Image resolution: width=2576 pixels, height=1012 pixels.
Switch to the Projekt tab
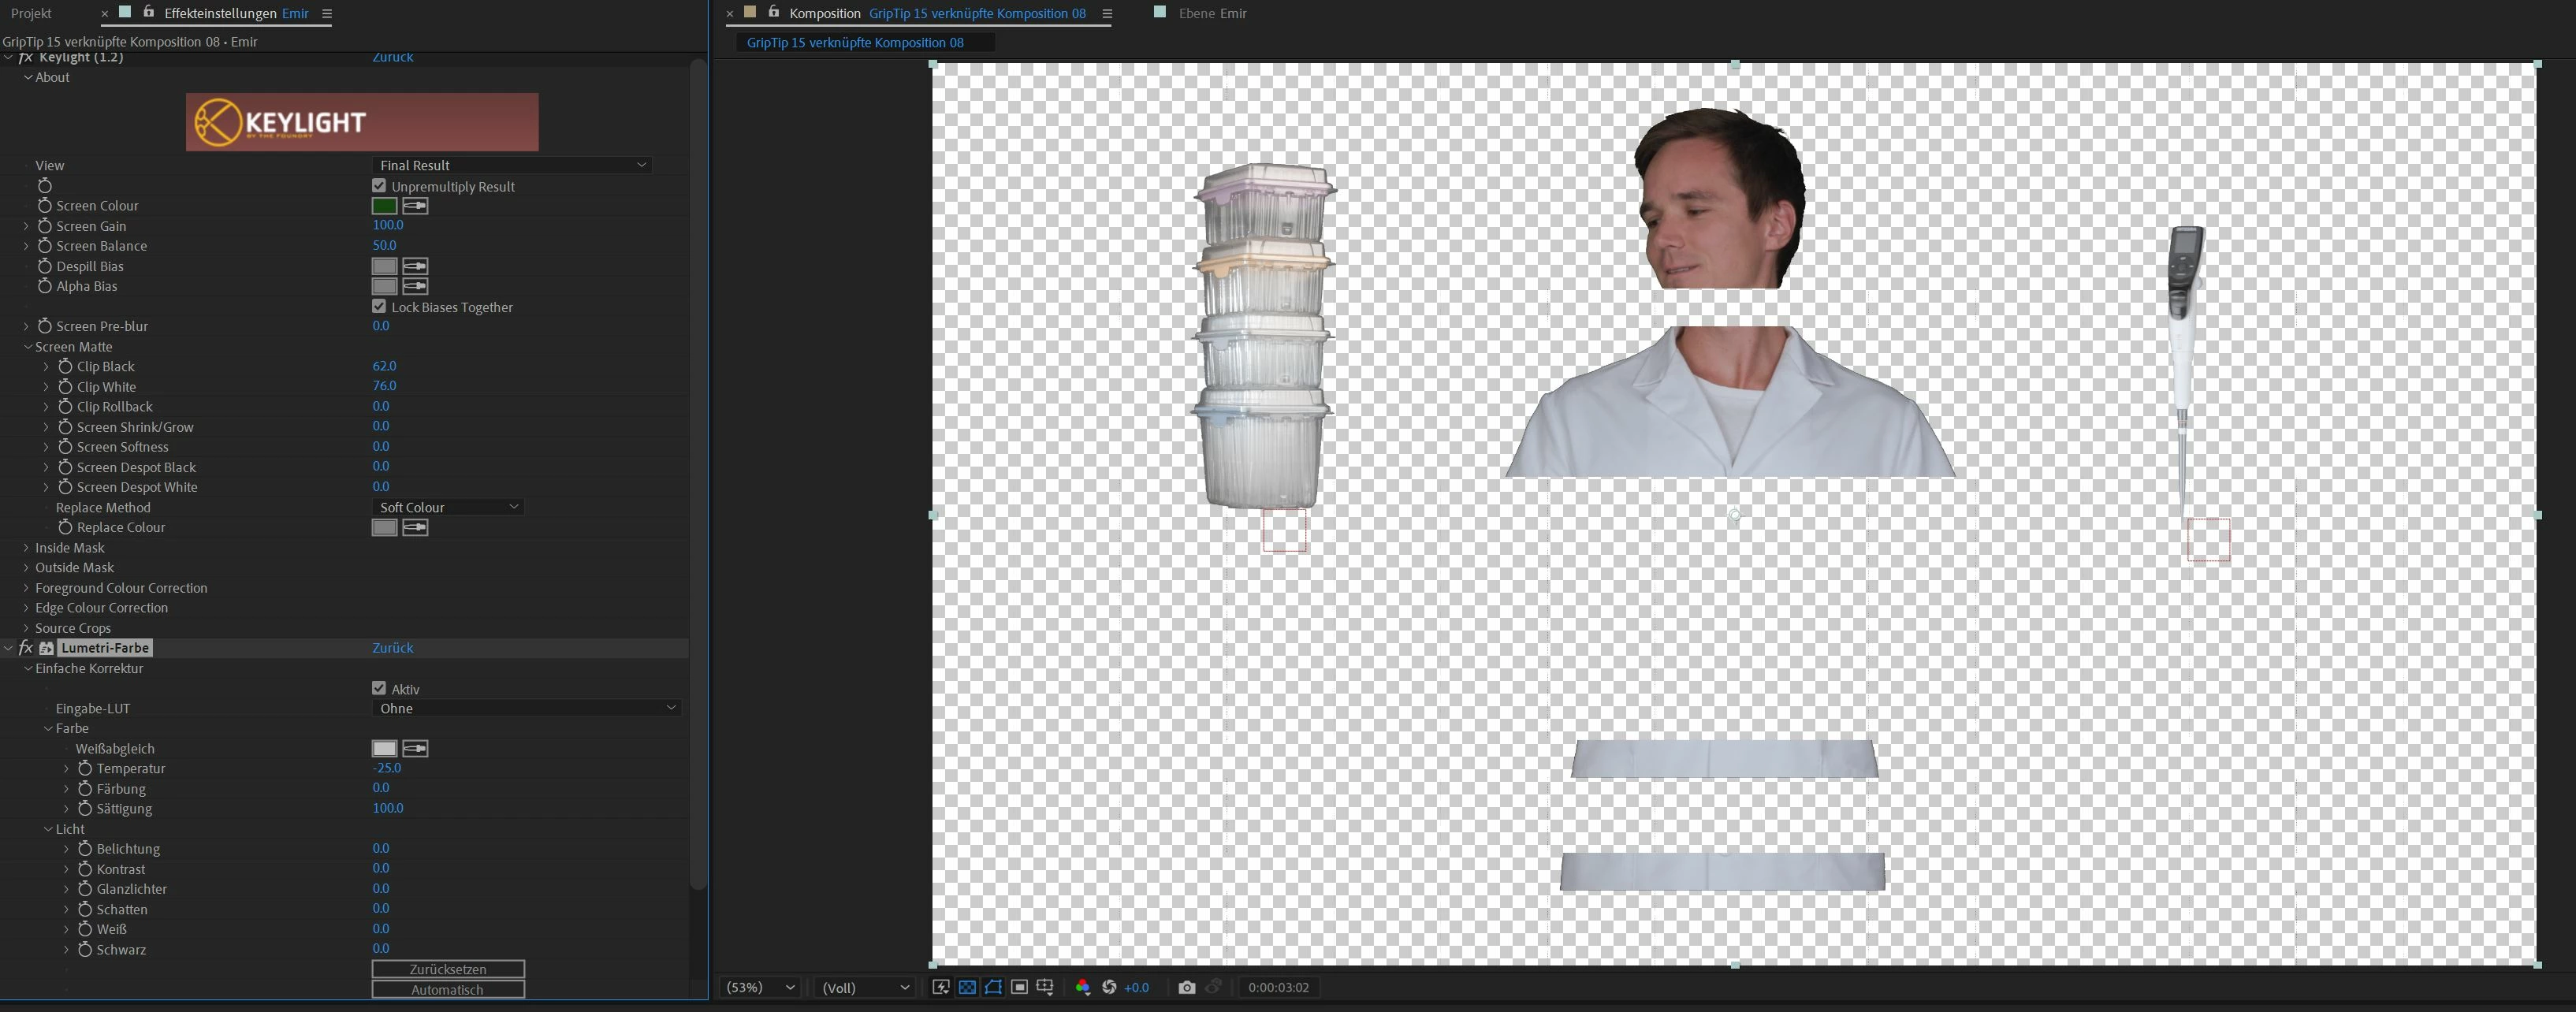click(31, 13)
